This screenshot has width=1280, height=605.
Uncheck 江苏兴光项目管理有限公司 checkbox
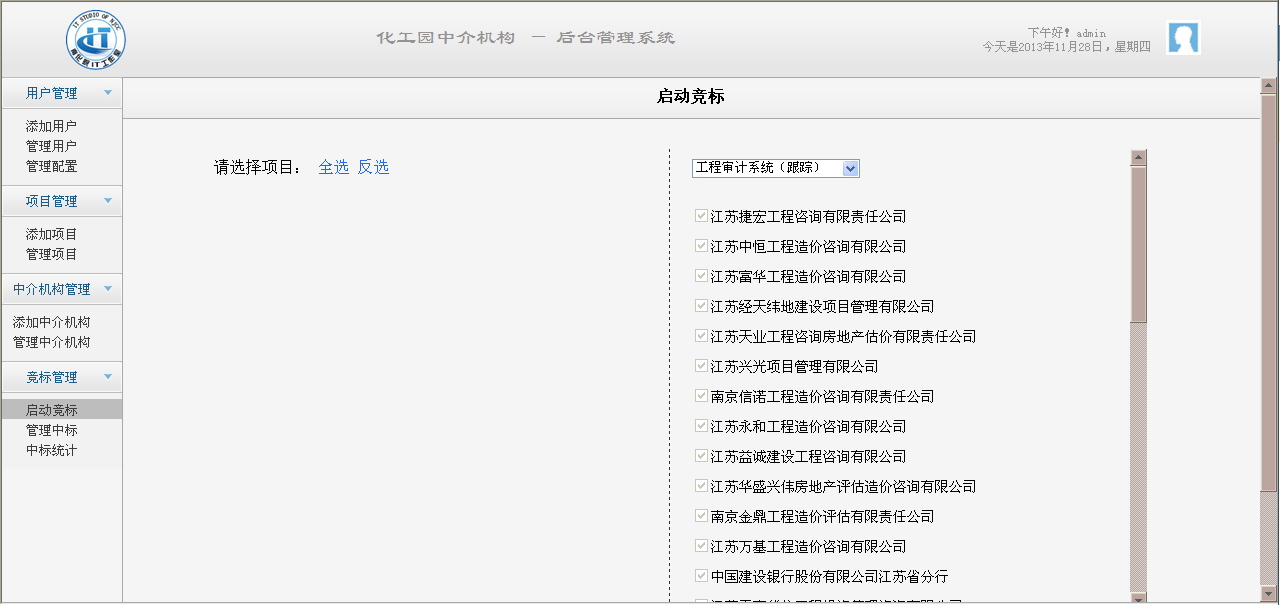(x=701, y=366)
